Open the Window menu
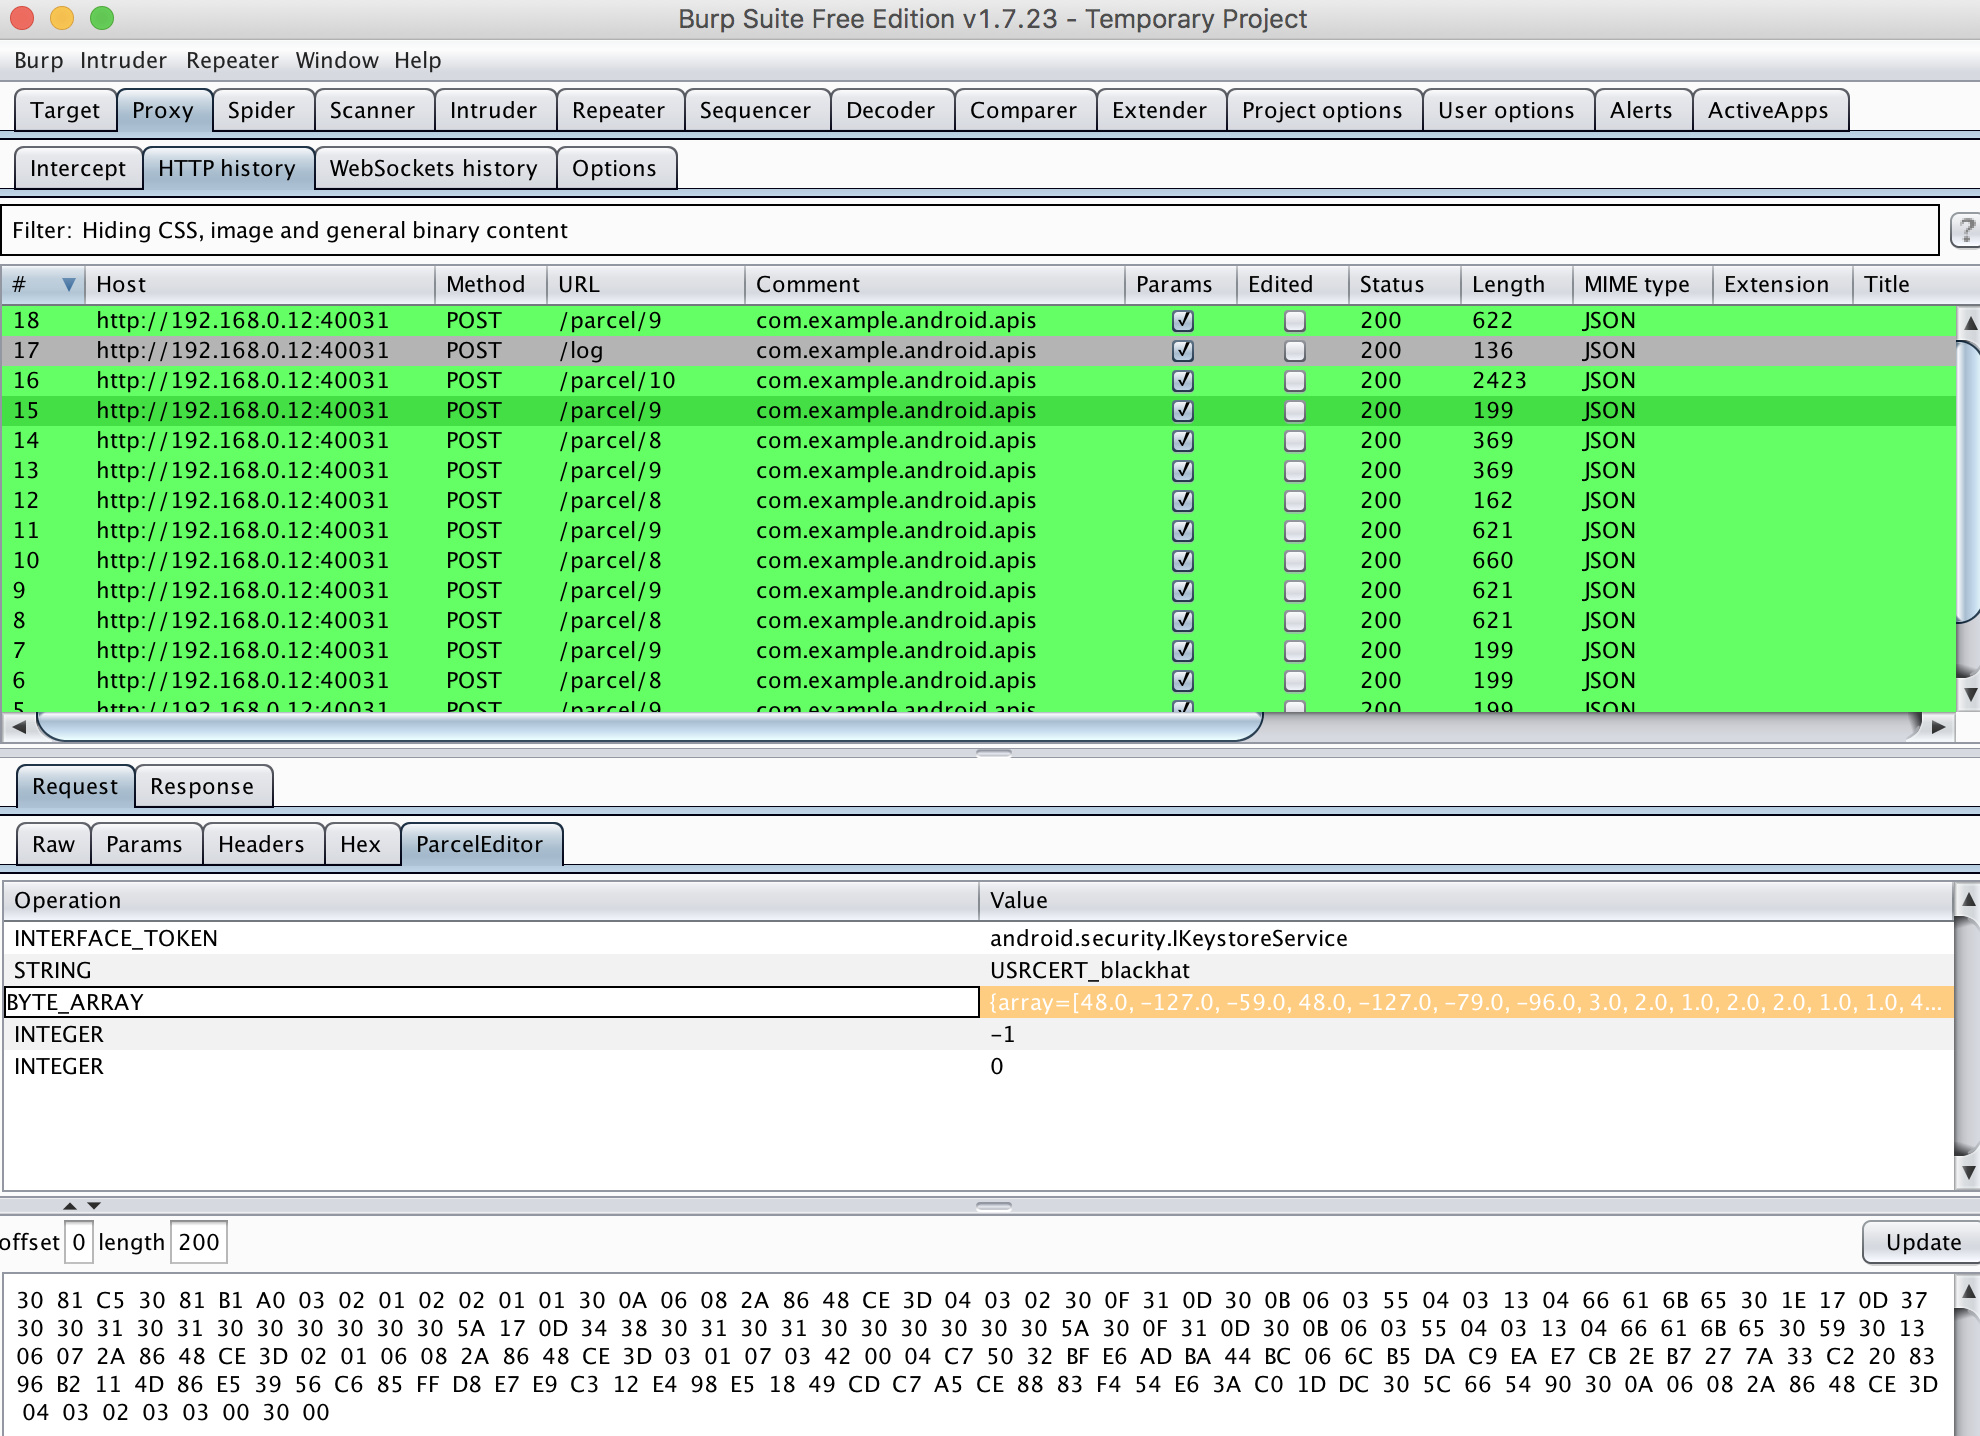 click(337, 60)
